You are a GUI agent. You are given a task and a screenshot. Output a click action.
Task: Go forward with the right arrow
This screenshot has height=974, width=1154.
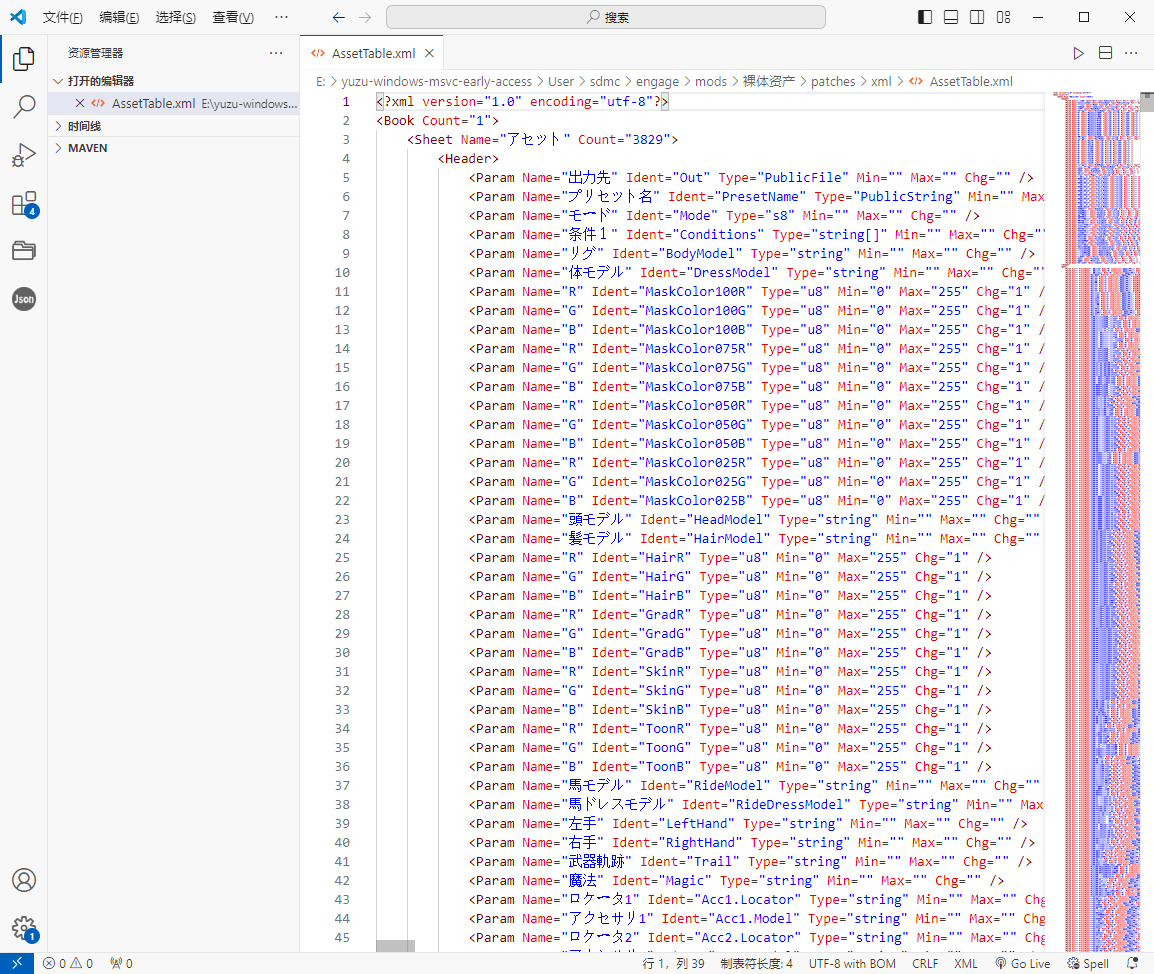click(365, 17)
